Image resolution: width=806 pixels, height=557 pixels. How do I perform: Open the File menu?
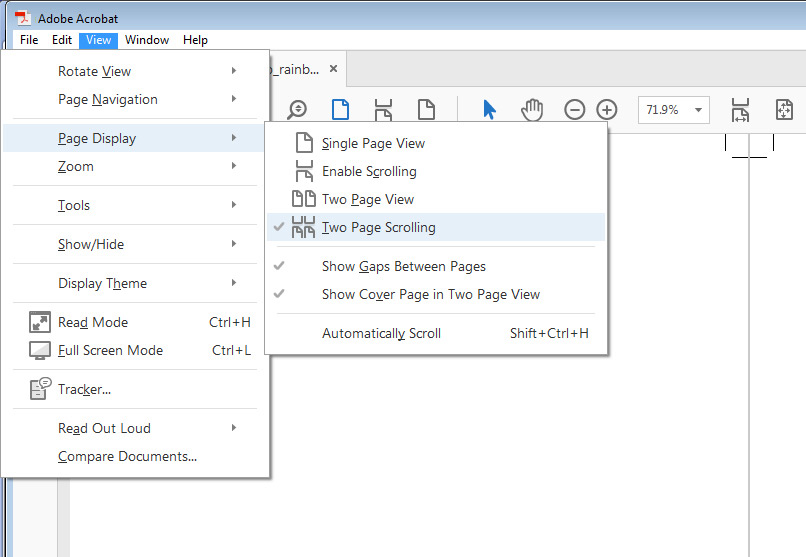[x=29, y=40]
